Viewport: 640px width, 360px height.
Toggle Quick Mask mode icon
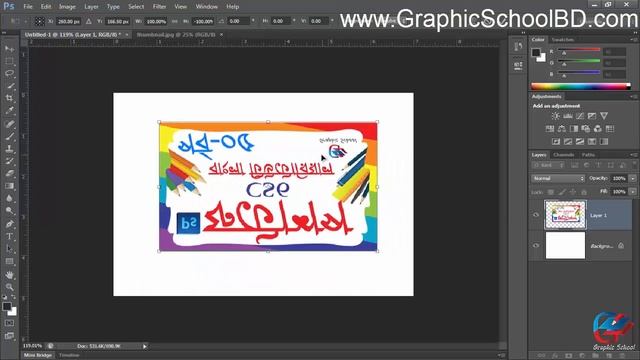point(9,323)
